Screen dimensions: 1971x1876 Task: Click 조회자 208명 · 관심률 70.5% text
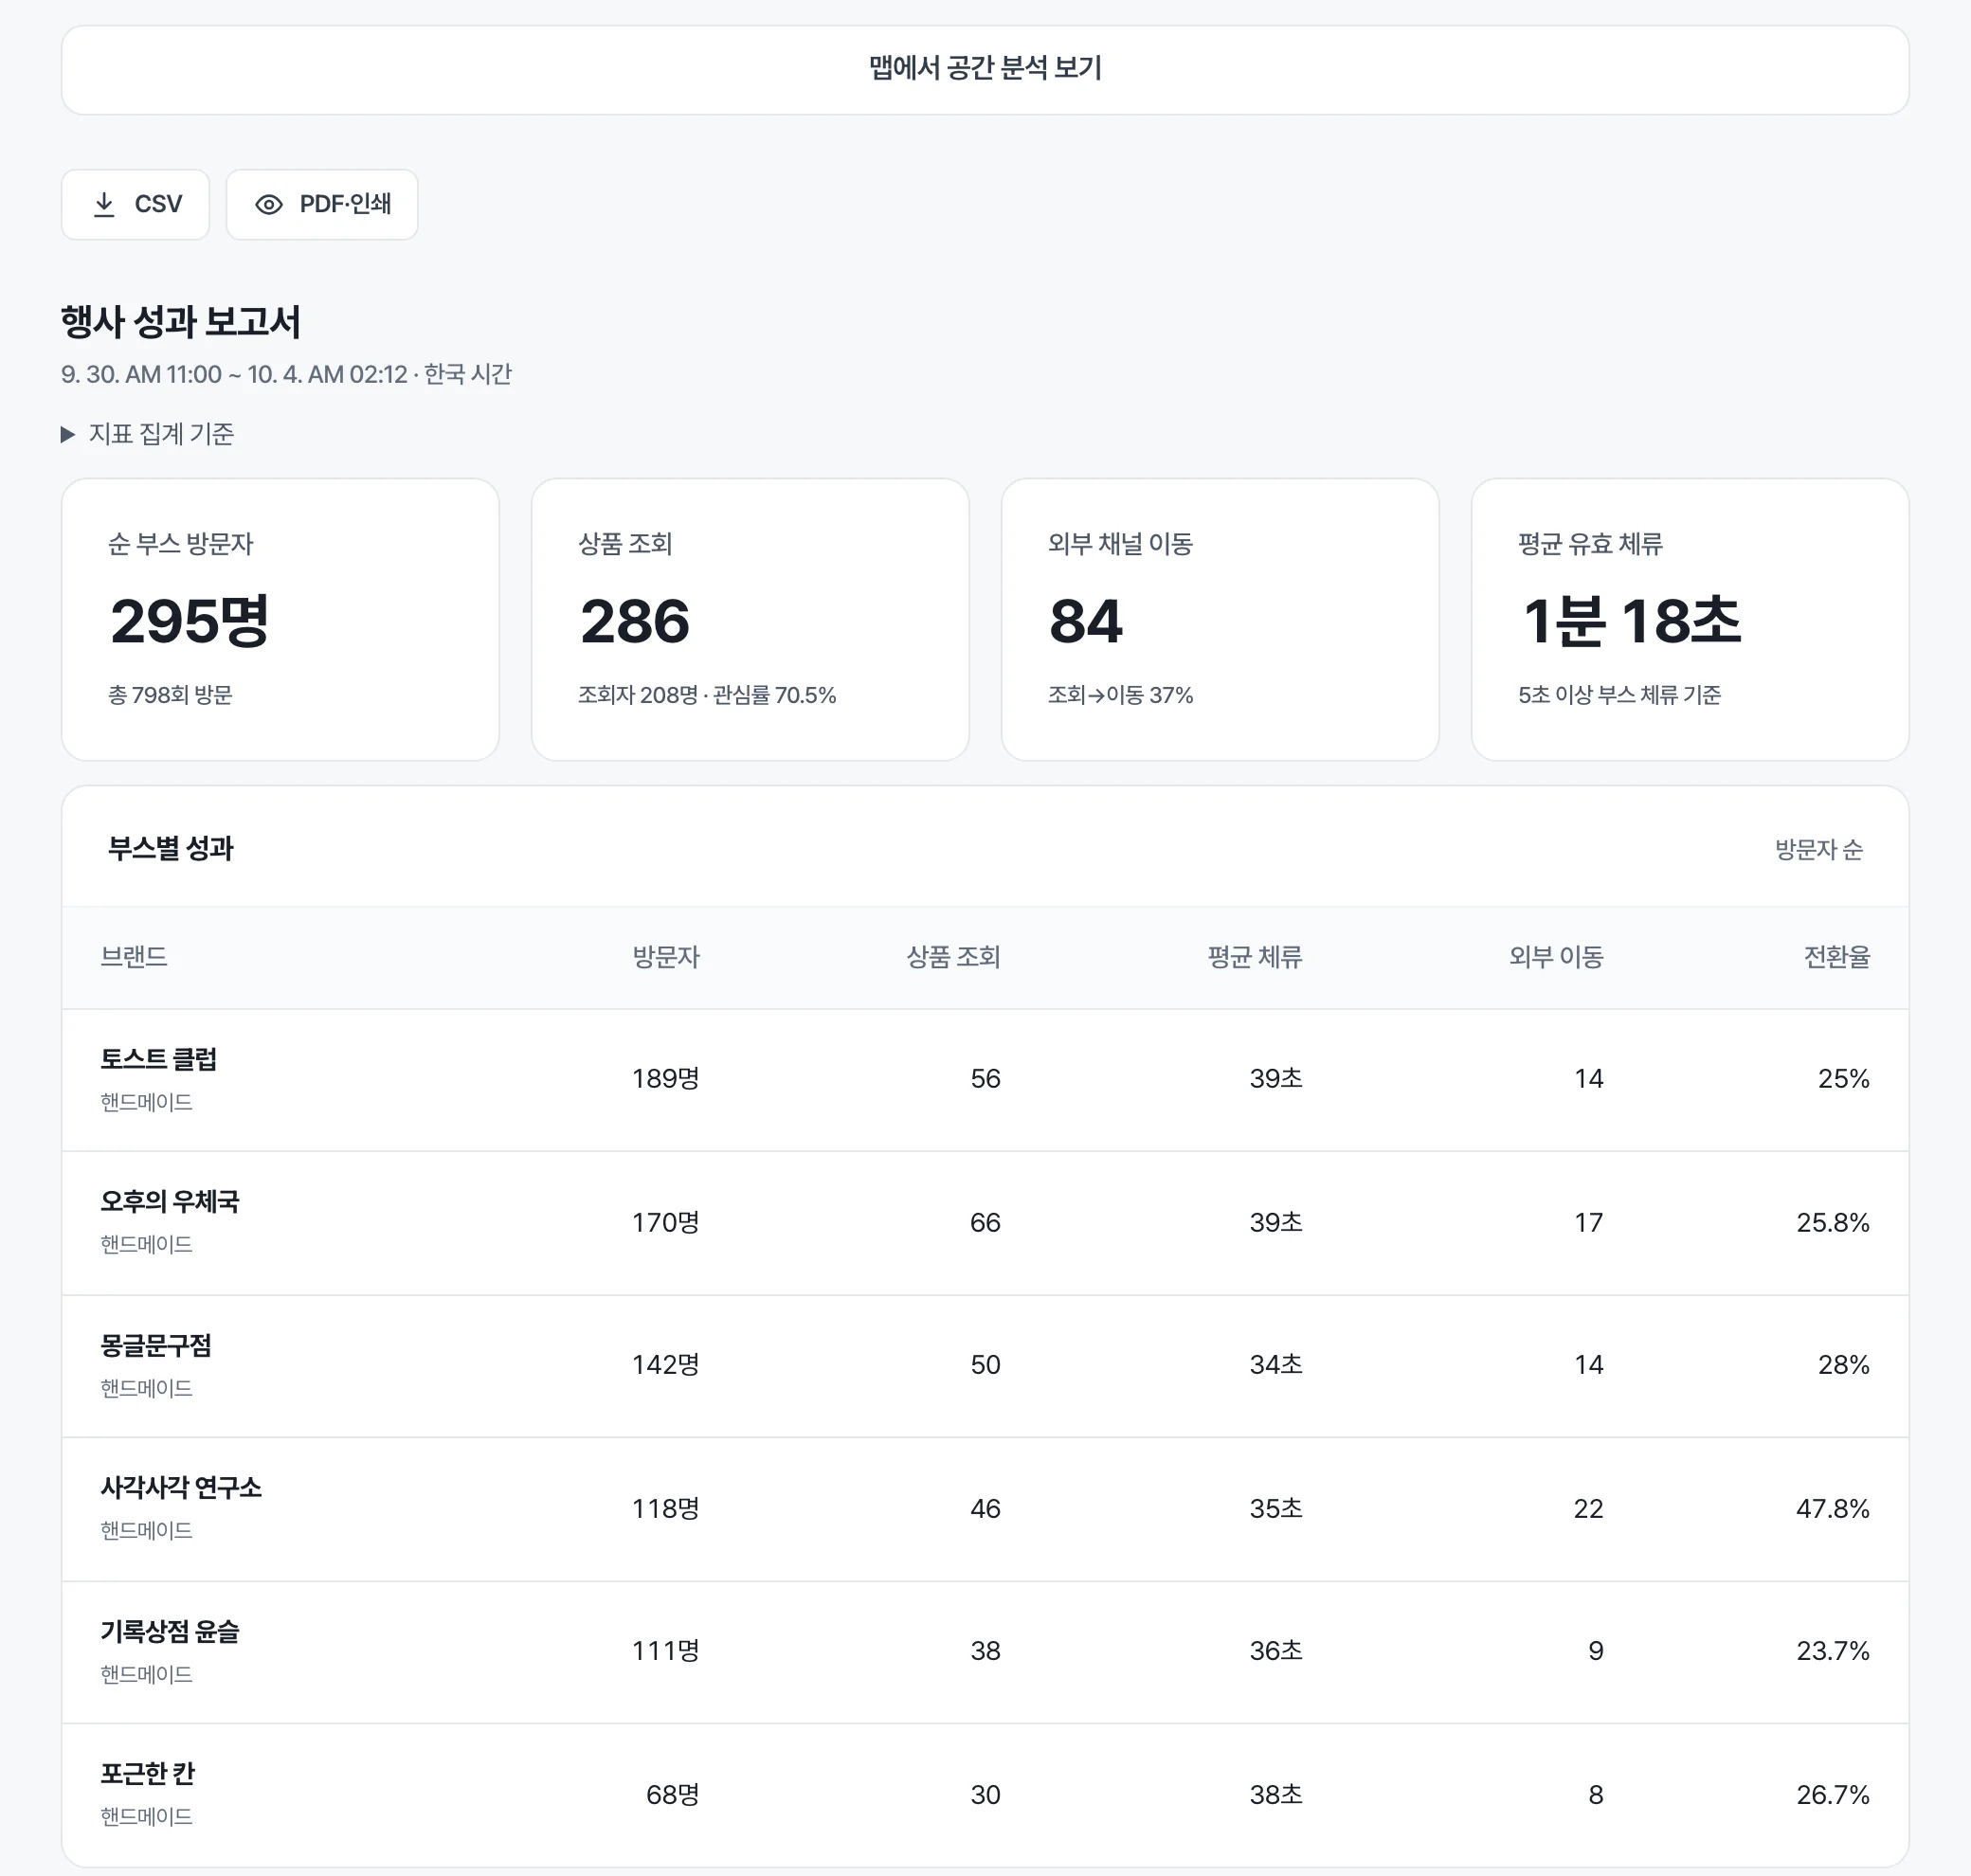tap(707, 695)
